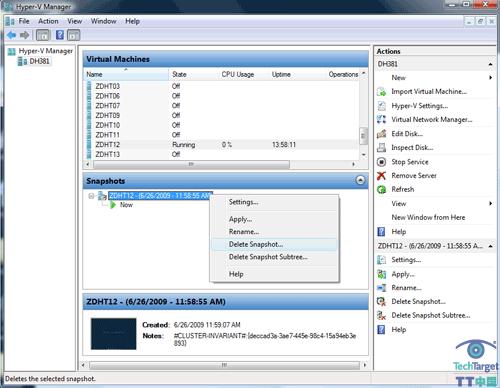The height and width of the screenshot is (388, 500).
Task: Click the Import Virtual Machine icon
Action: tap(381, 92)
